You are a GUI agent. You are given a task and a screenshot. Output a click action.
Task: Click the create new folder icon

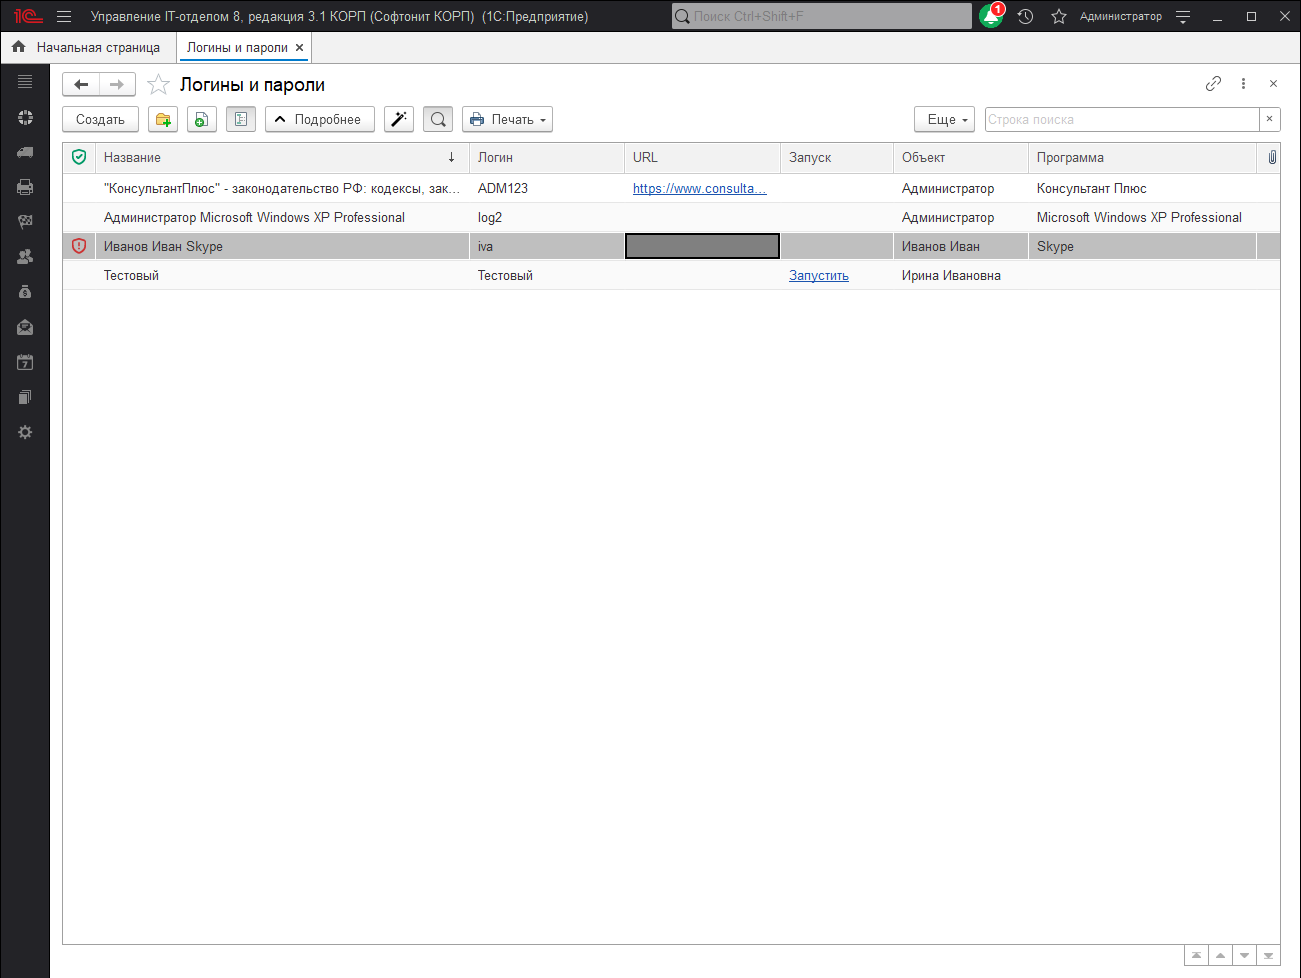163,120
